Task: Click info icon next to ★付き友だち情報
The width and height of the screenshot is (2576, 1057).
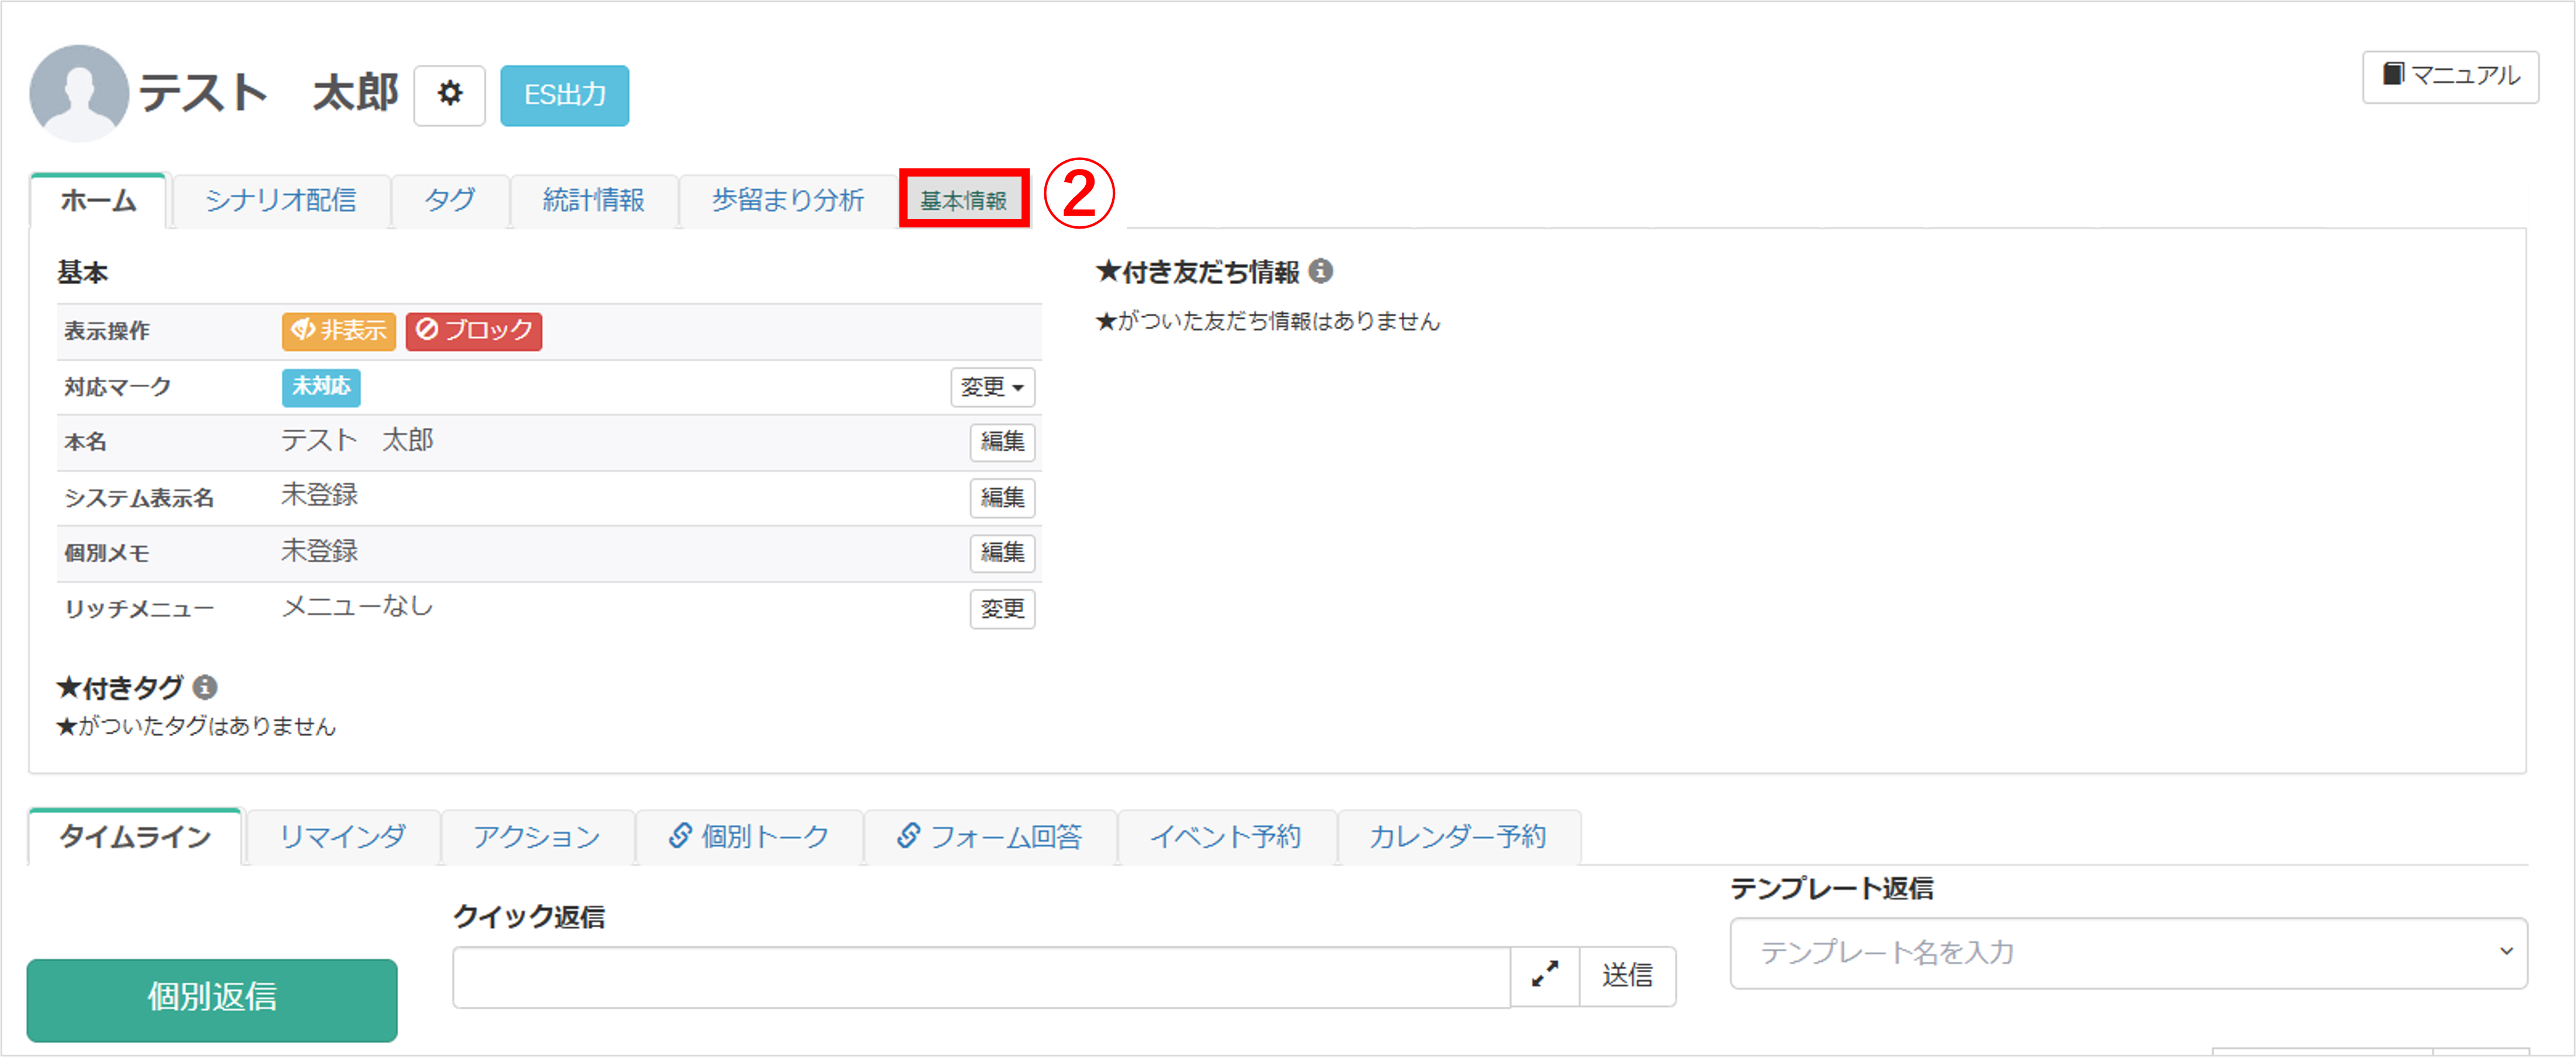Action: 1320,271
